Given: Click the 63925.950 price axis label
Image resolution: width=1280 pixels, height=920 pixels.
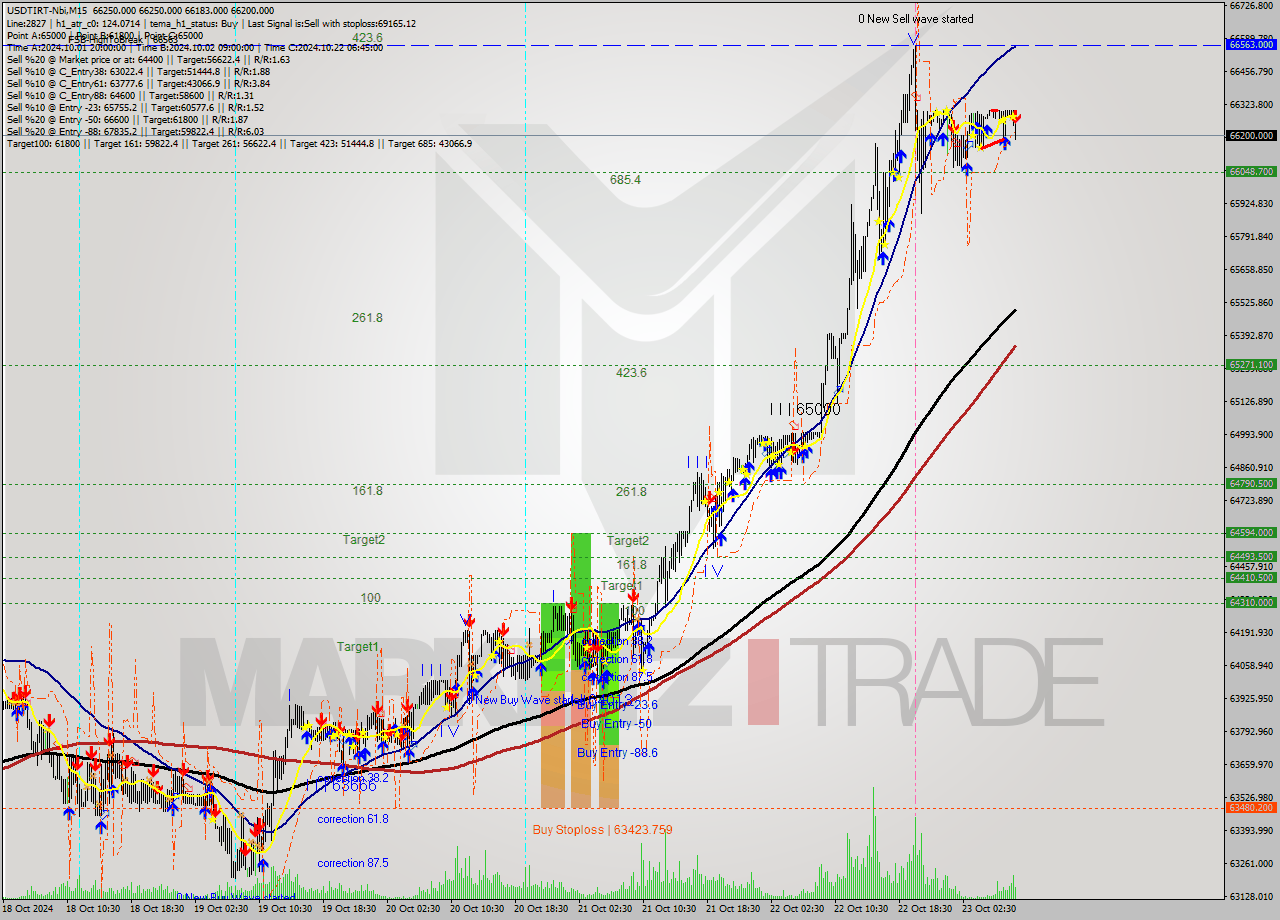Looking at the screenshot, I should coord(1251,699).
